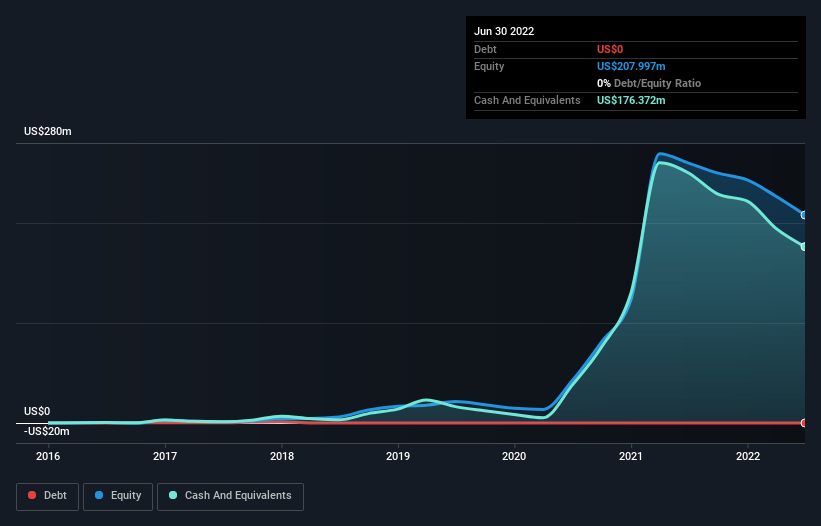This screenshot has height=526, width=821.
Task: Click the Equity label in the tooltip
Action: [x=489, y=66]
